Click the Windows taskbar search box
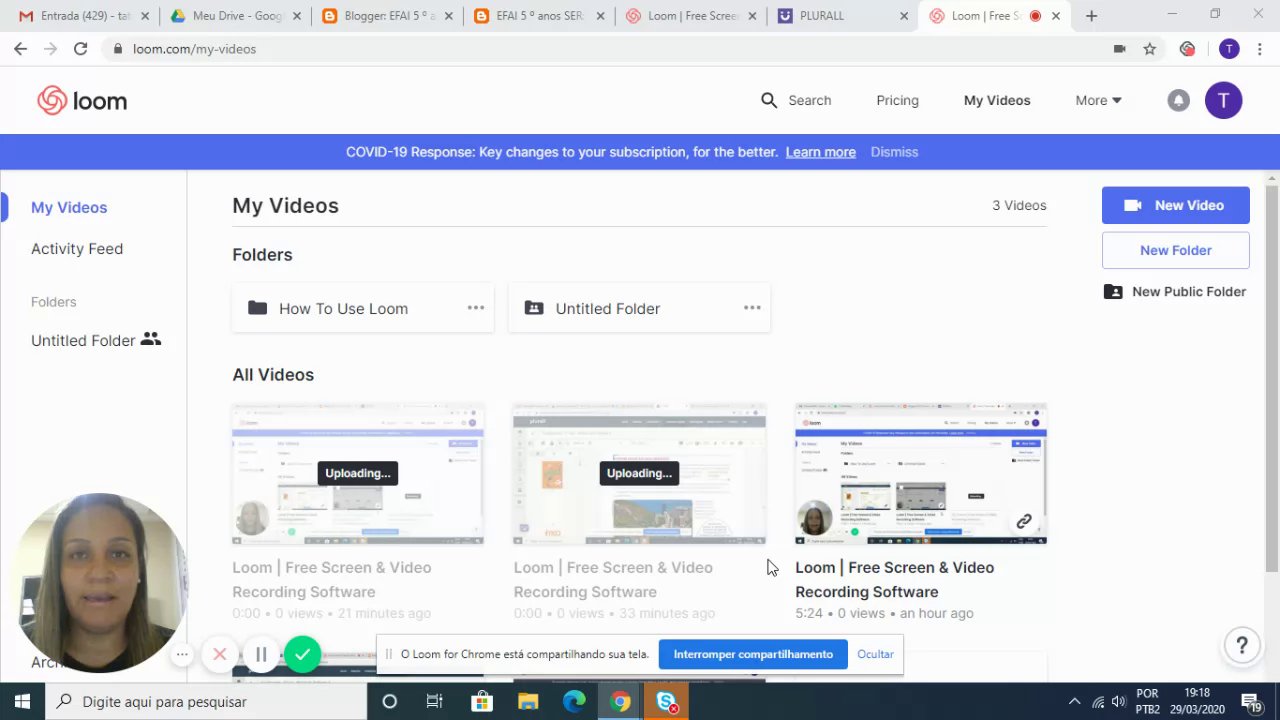The width and height of the screenshot is (1280, 720). tap(205, 701)
